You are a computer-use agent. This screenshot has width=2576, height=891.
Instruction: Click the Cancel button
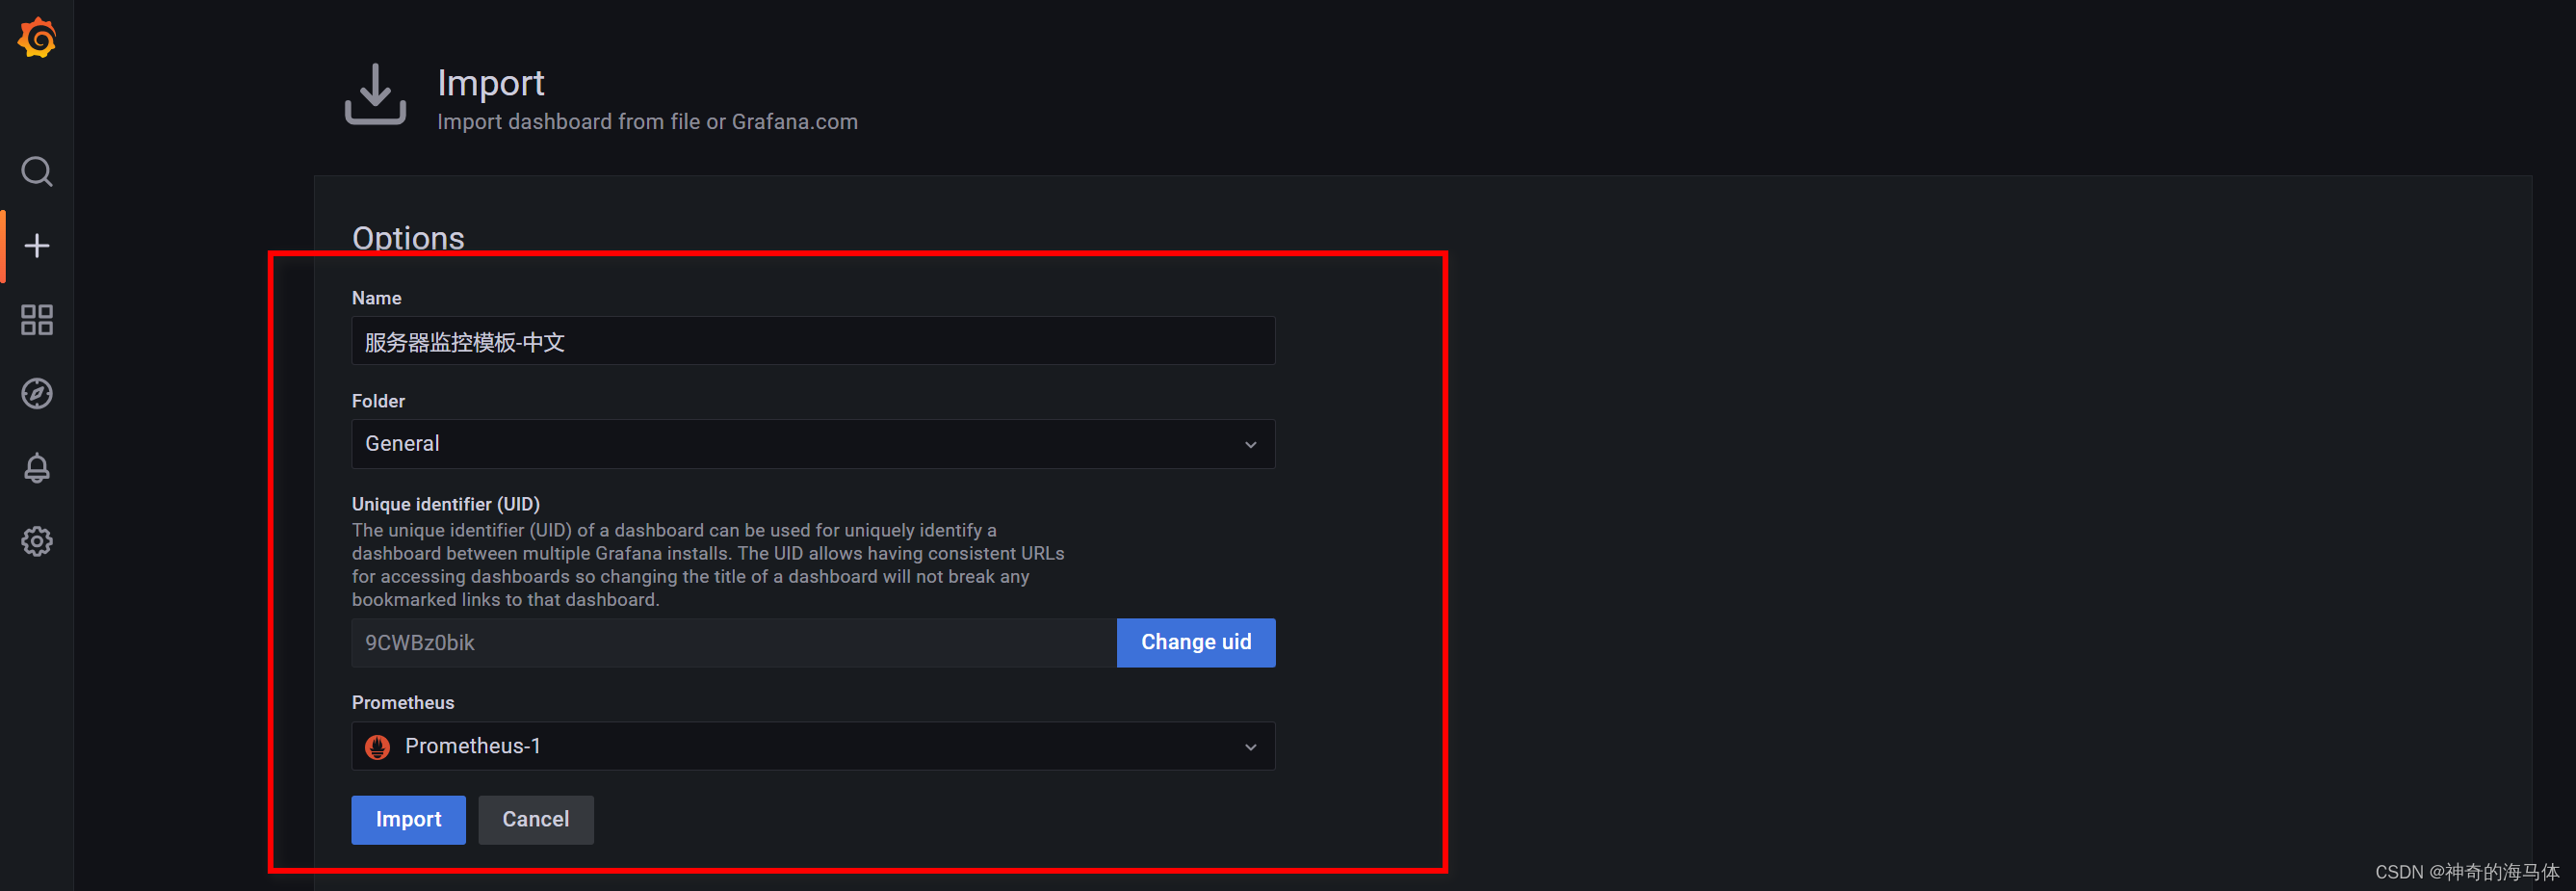[x=536, y=820]
